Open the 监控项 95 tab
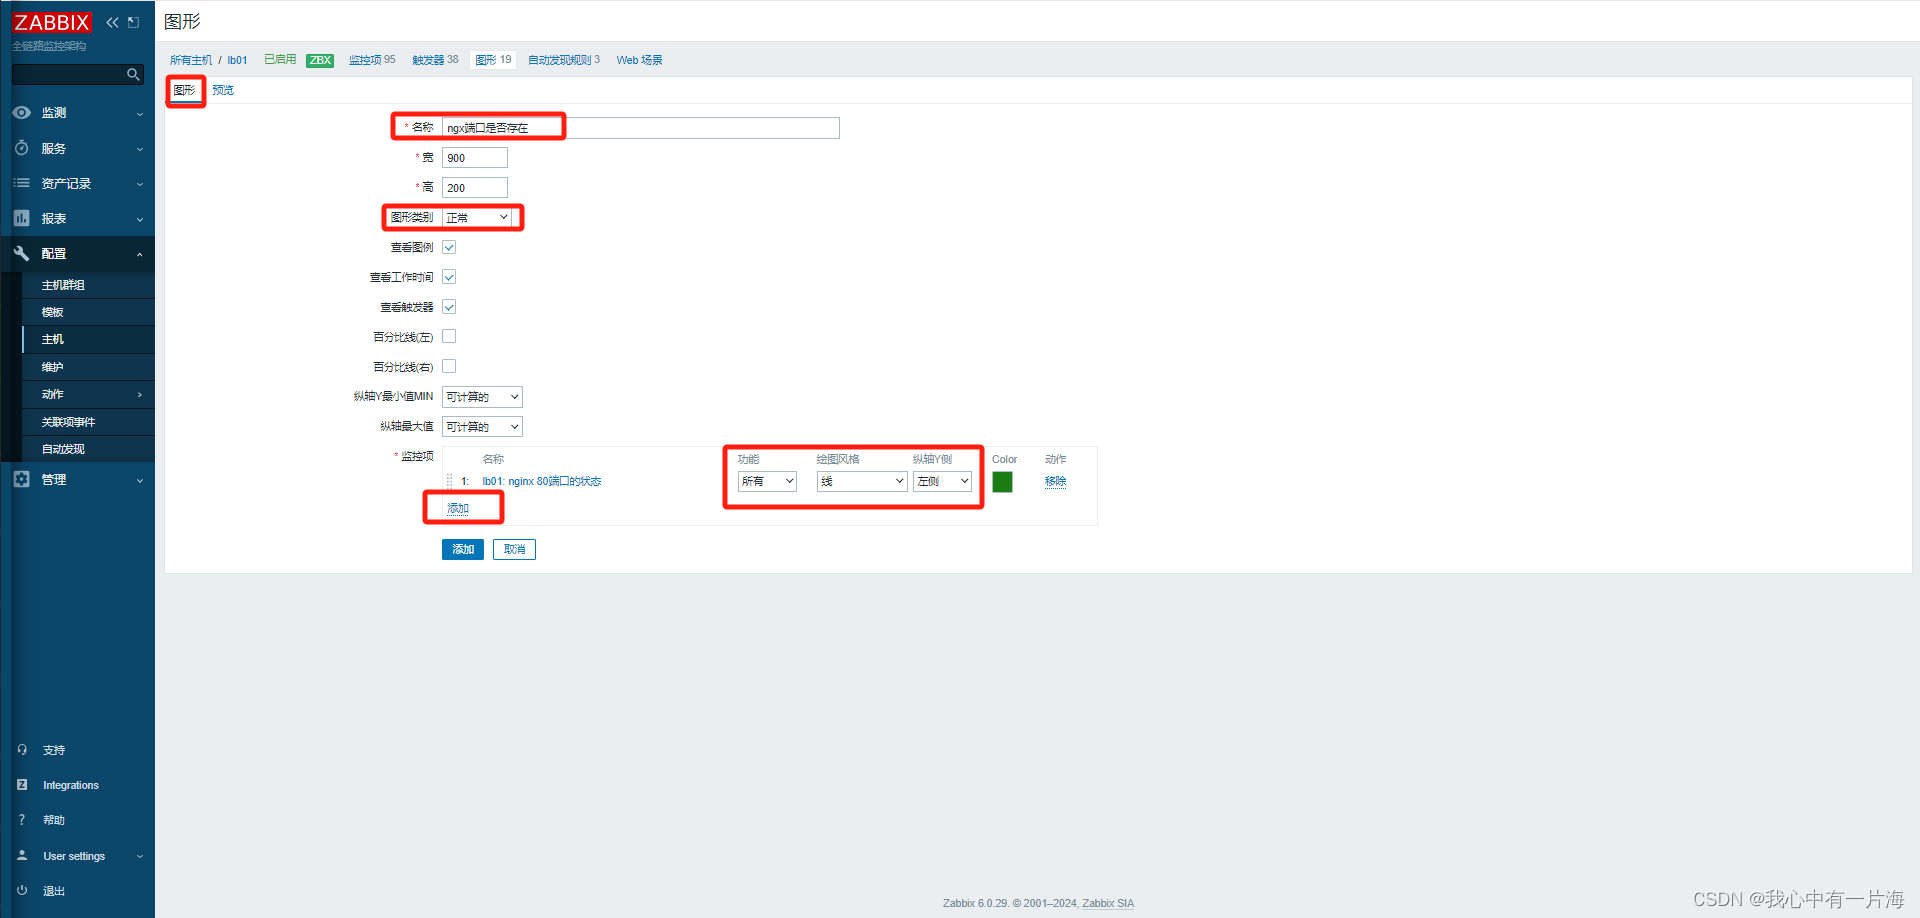The image size is (1920, 918). 372,60
